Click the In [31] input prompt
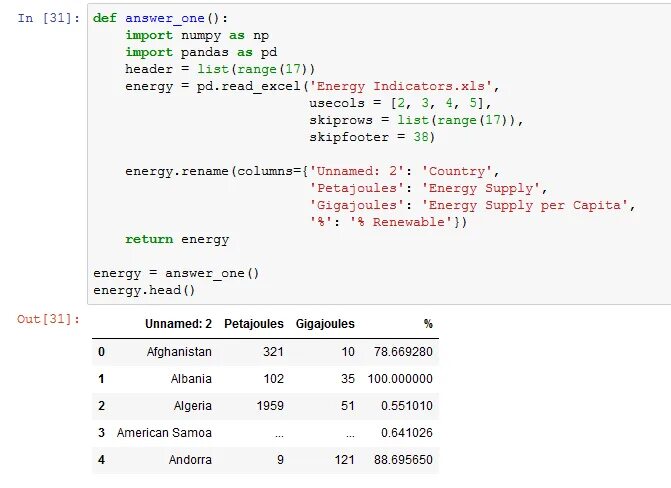This screenshot has height=488, width=671. 47,18
